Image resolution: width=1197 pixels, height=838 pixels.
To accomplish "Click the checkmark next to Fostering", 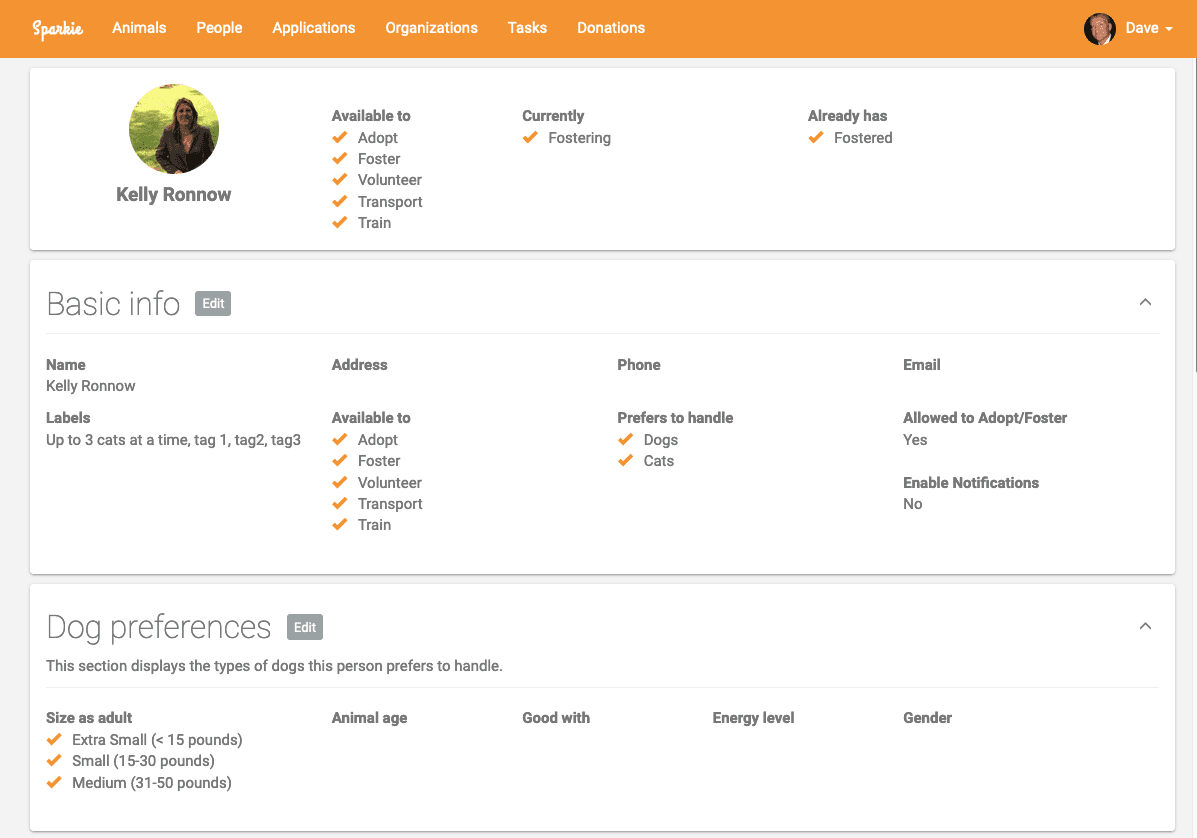I will [530, 137].
